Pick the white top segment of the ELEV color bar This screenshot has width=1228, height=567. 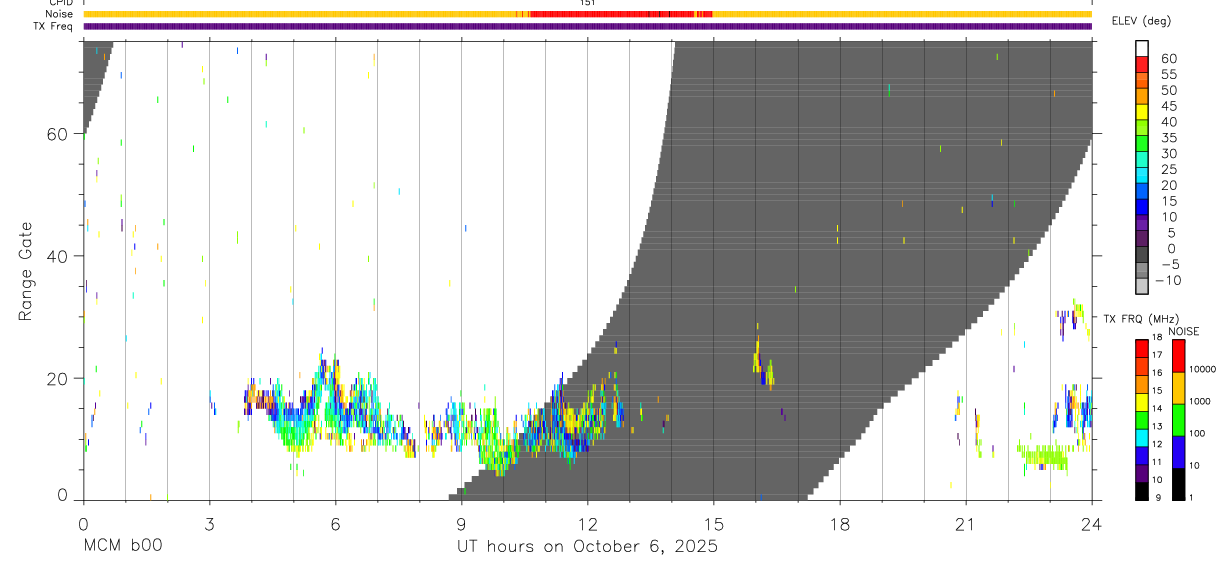point(1142,49)
